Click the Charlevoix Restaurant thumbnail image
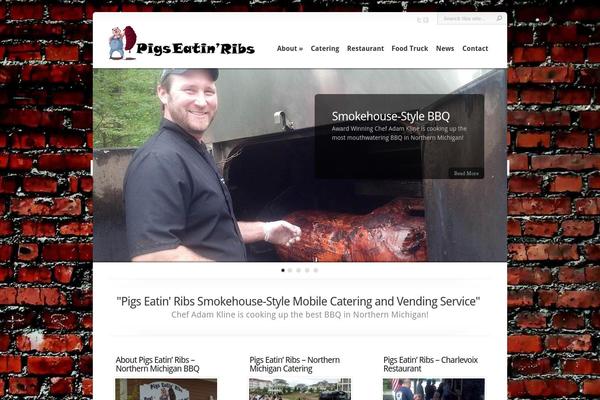Image resolution: width=600 pixels, height=400 pixels. tap(434, 389)
